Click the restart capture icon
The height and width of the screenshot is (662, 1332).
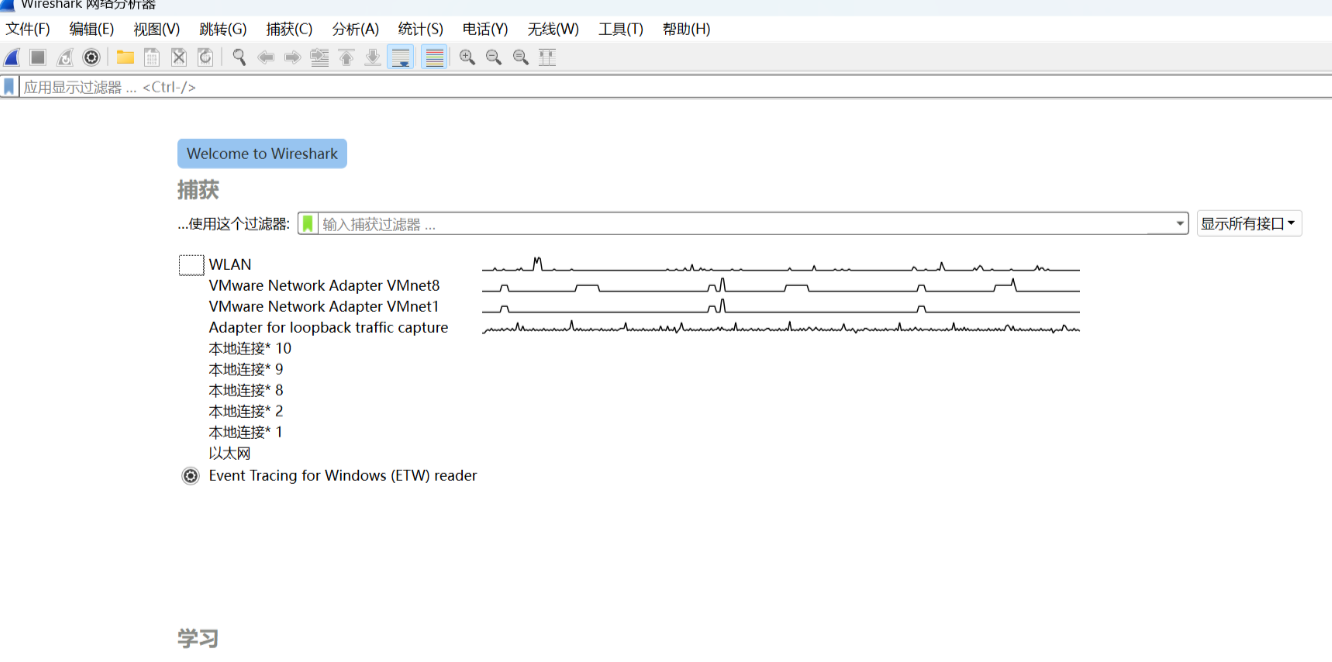[x=65, y=57]
